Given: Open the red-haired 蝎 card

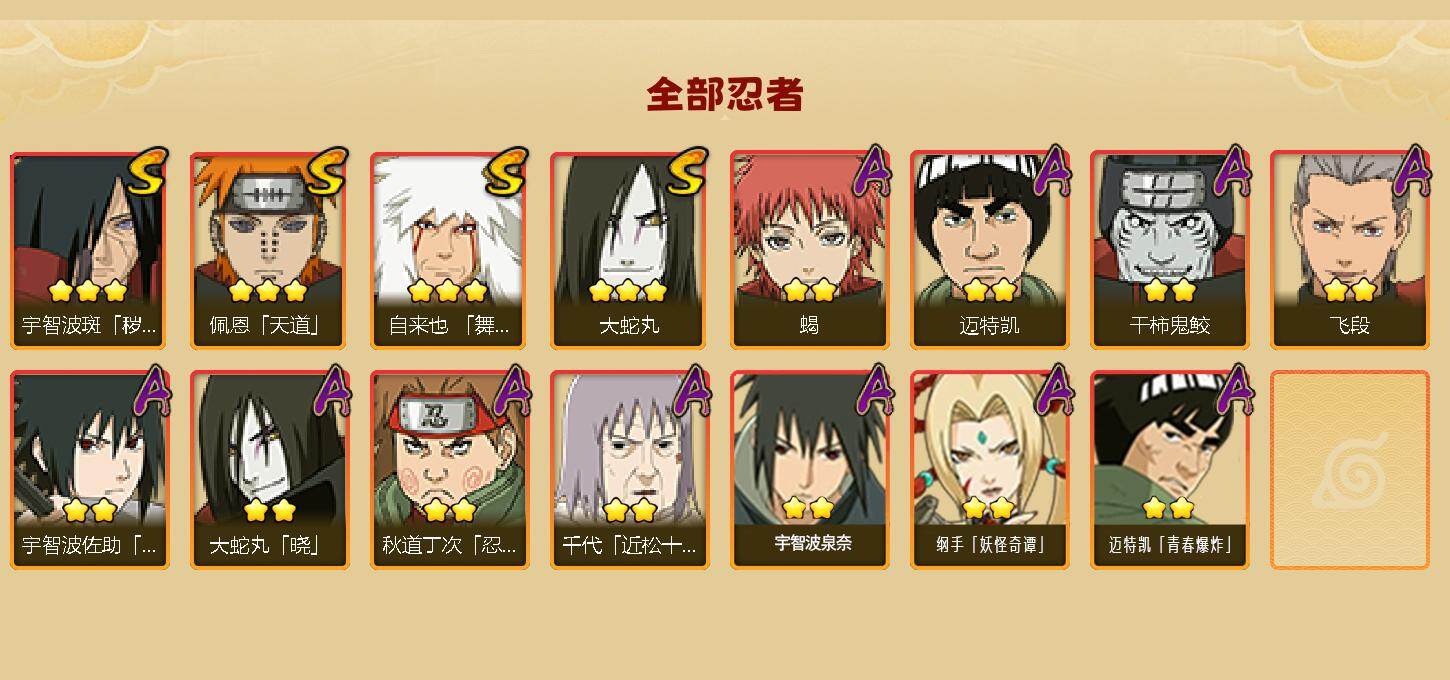Looking at the screenshot, I should [x=809, y=250].
